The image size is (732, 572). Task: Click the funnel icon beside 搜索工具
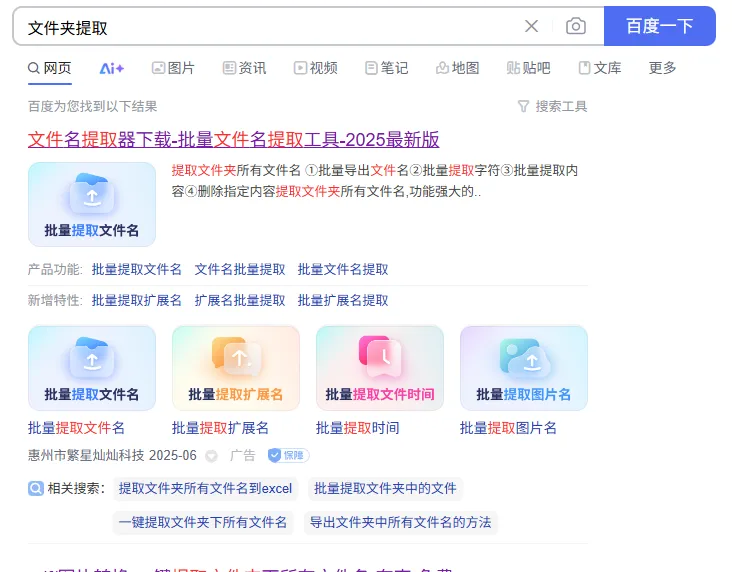(524, 106)
